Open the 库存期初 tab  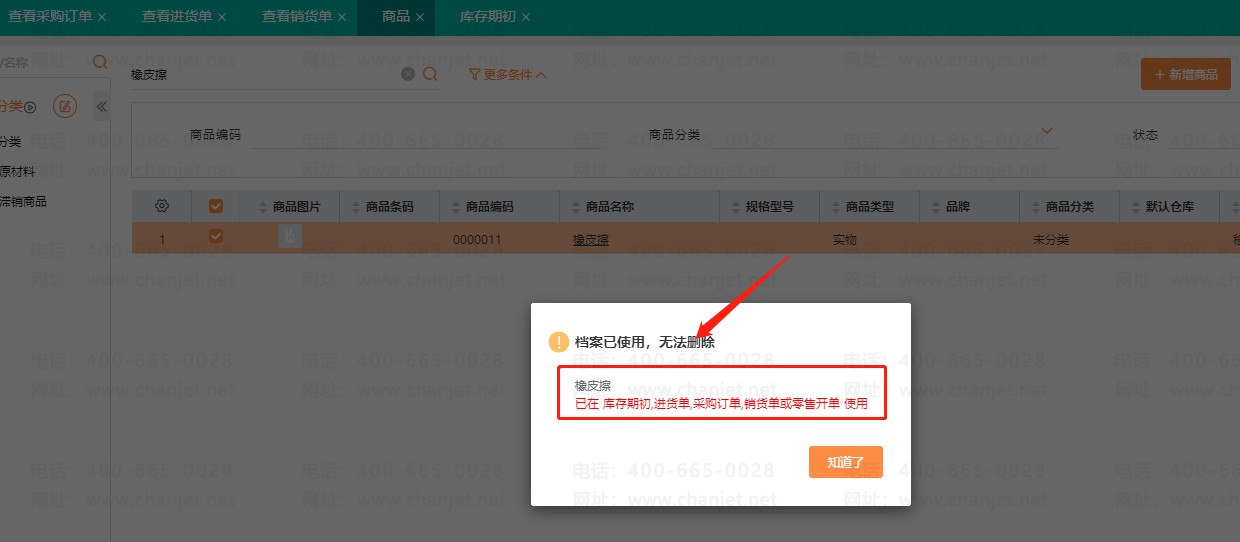click(x=487, y=17)
